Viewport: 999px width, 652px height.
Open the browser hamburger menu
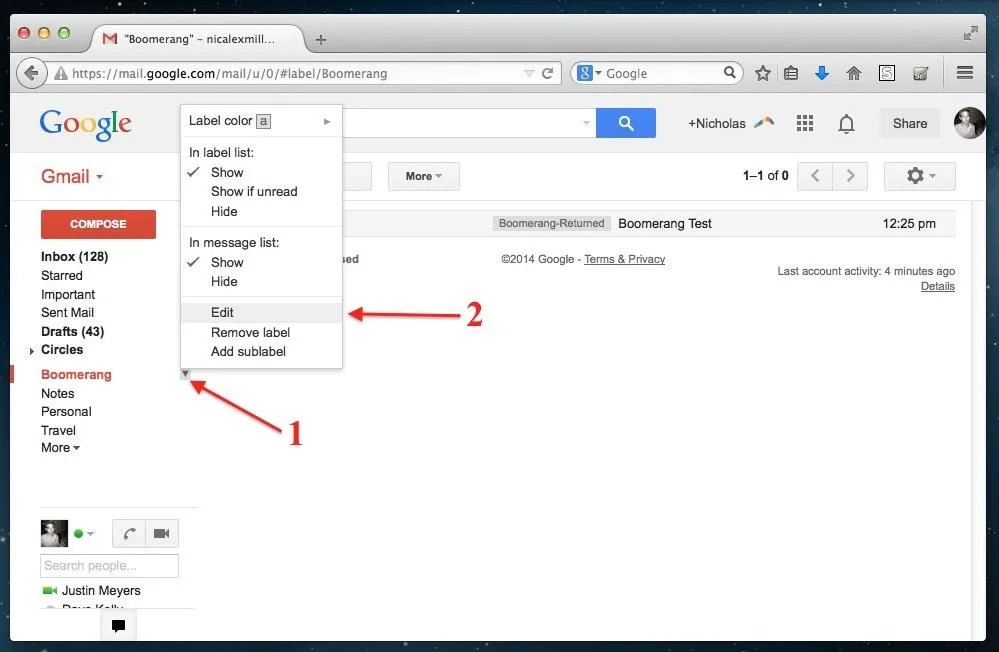coord(965,73)
